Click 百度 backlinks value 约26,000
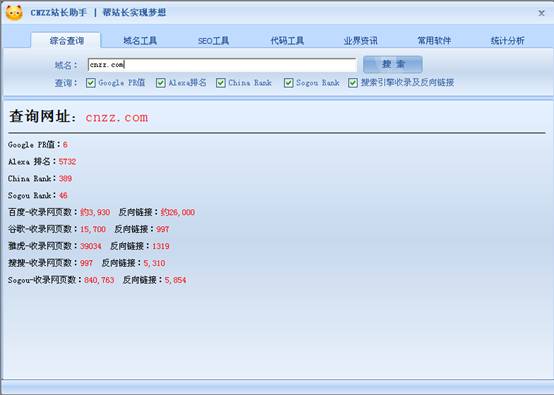Screen dimensions: 554x395 (177, 212)
